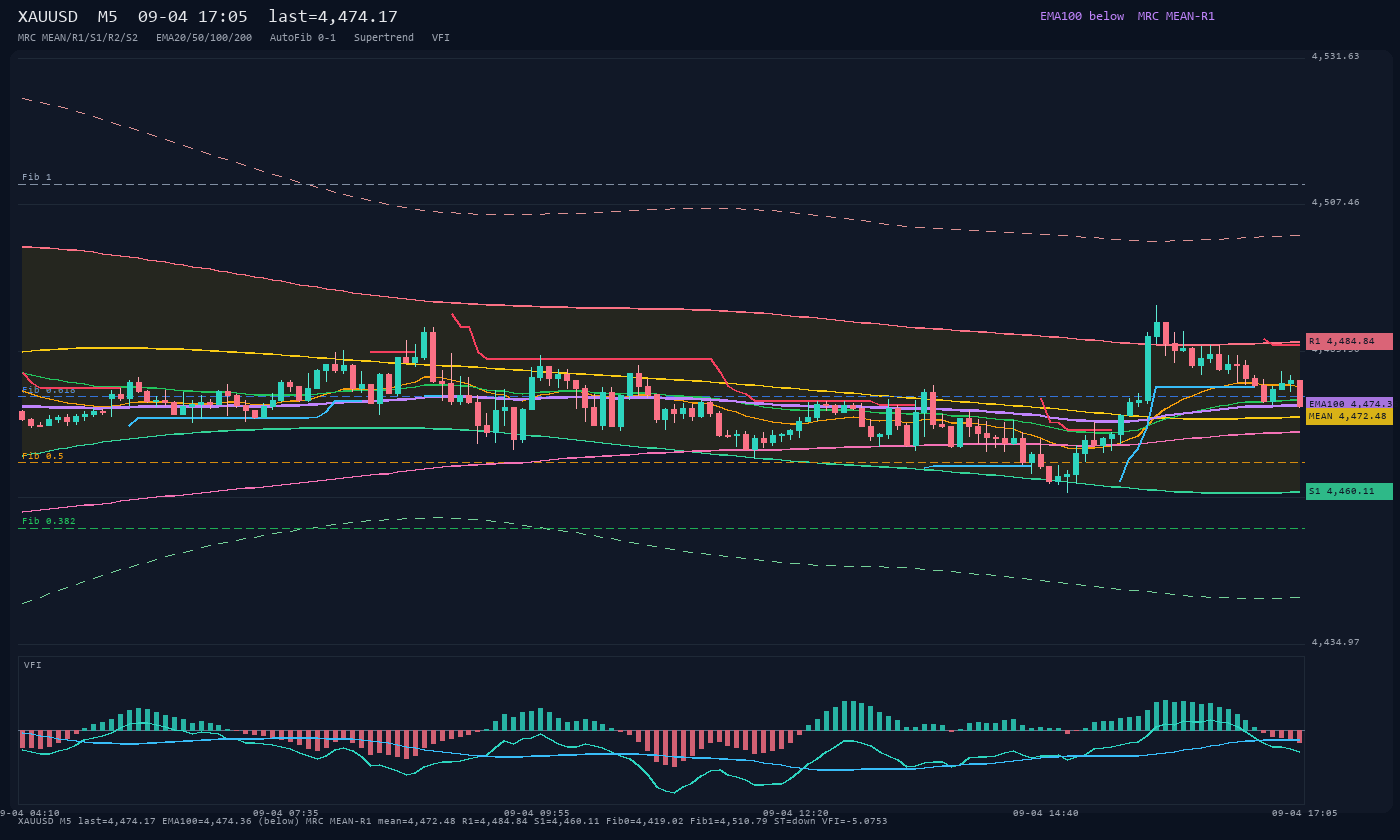The height and width of the screenshot is (840, 1400).
Task: Select the VFI entry in the top legend
Action: coord(441,38)
